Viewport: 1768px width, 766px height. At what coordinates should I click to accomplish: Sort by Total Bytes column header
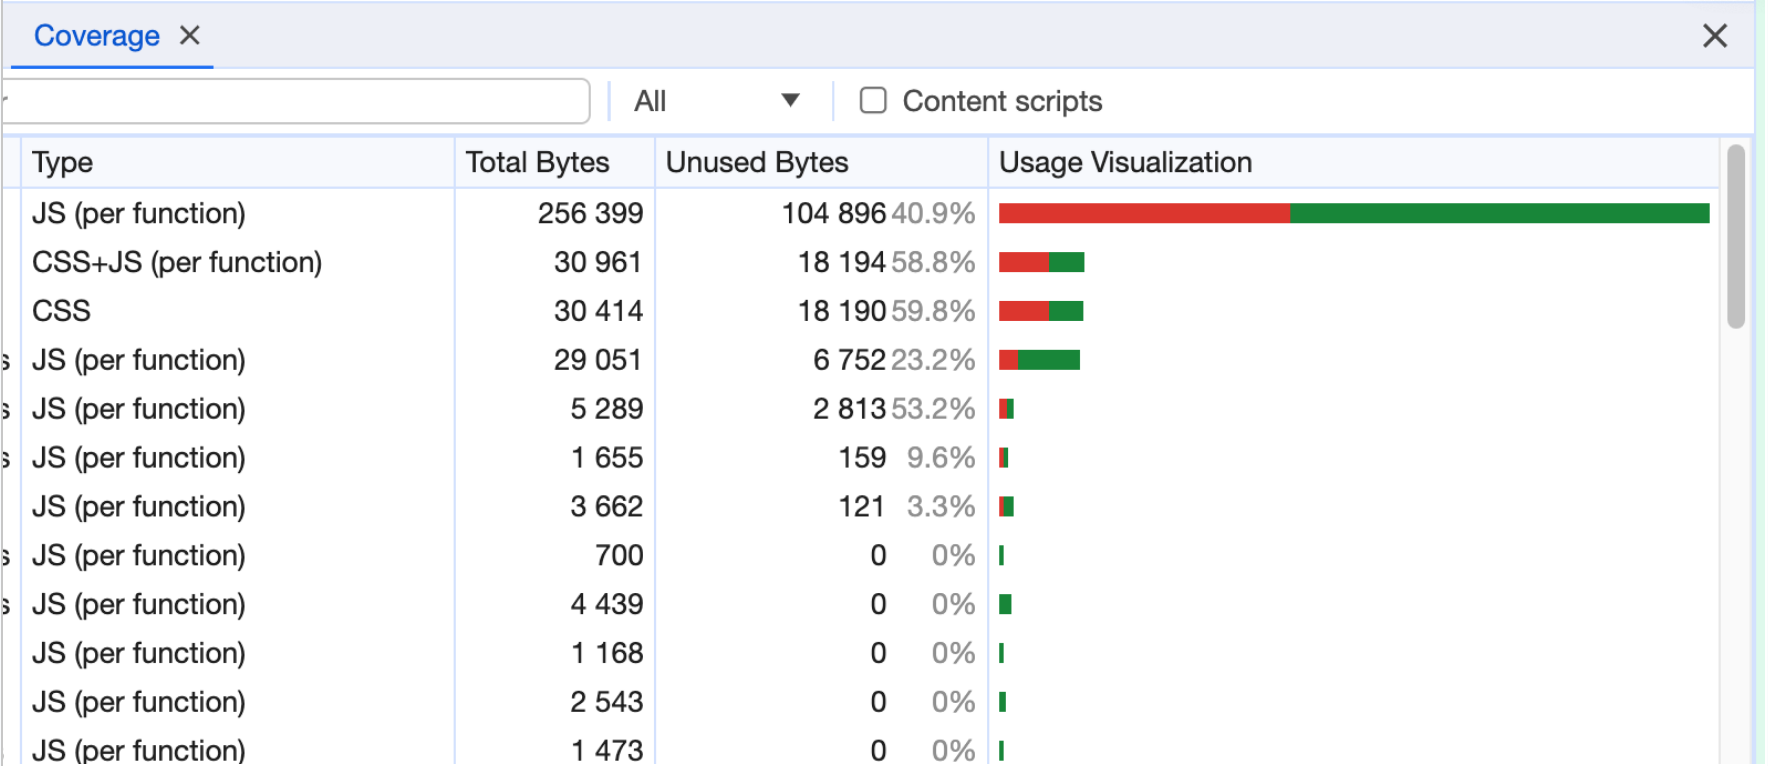[x=555, y=162]
